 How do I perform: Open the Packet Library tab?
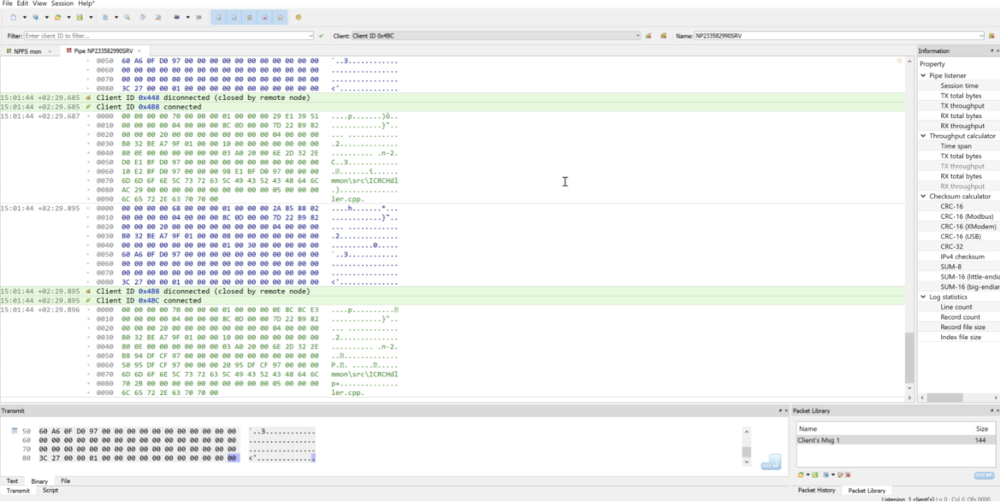(x=867, y=491)
